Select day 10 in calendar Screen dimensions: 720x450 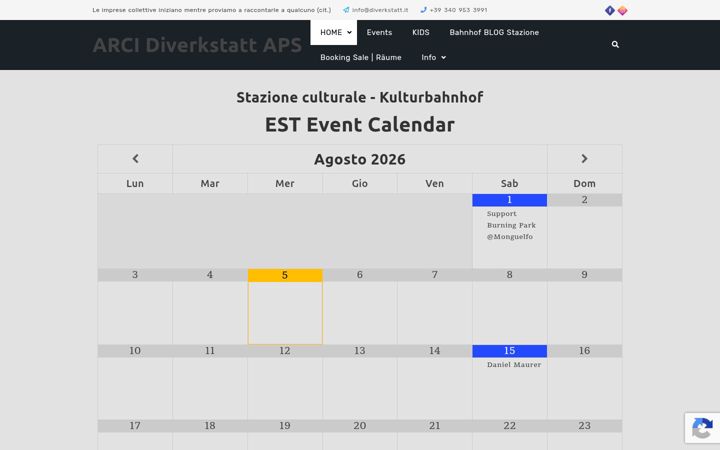coord(135,351)
